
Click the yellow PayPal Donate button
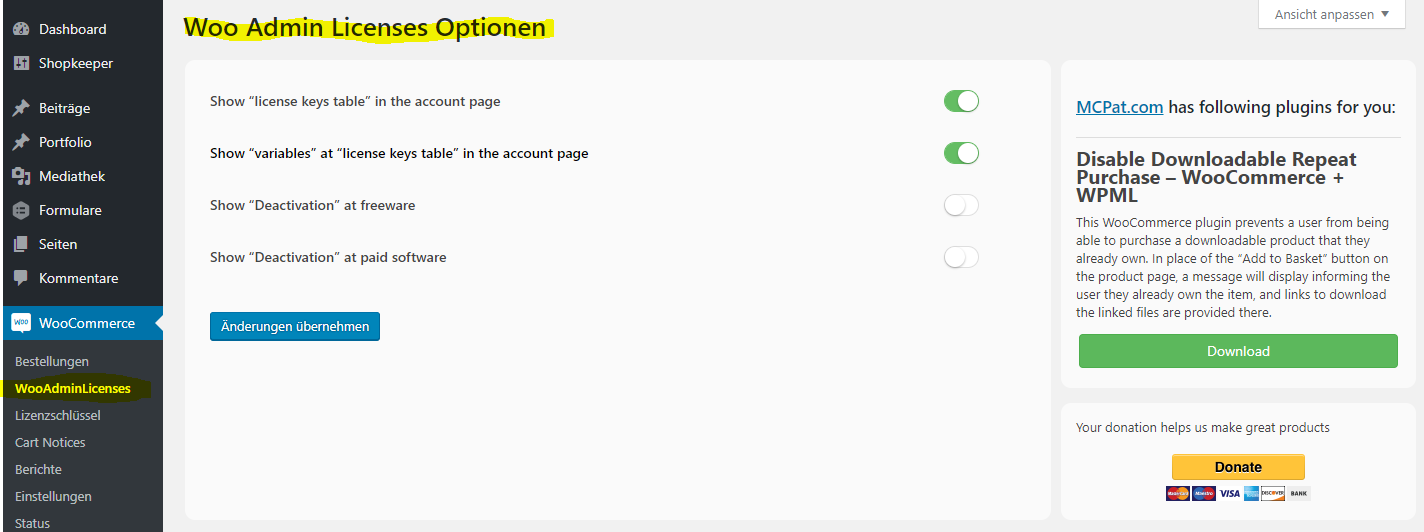pyautogui.click(x=1238, y=467)
